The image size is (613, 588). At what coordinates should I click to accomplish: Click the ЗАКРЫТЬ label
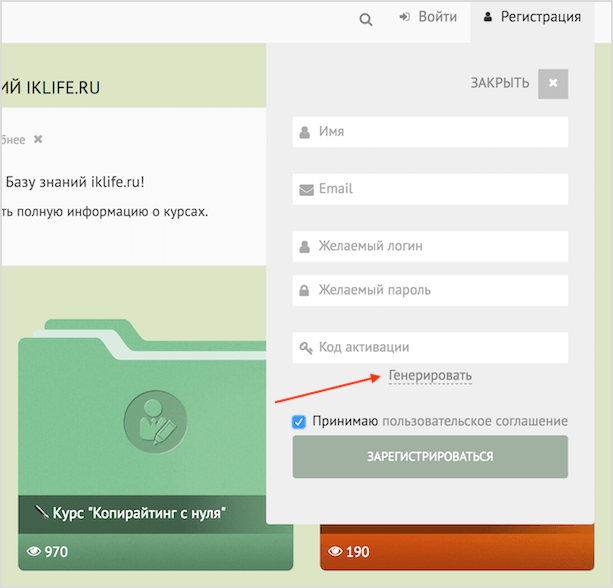[500, 83]
